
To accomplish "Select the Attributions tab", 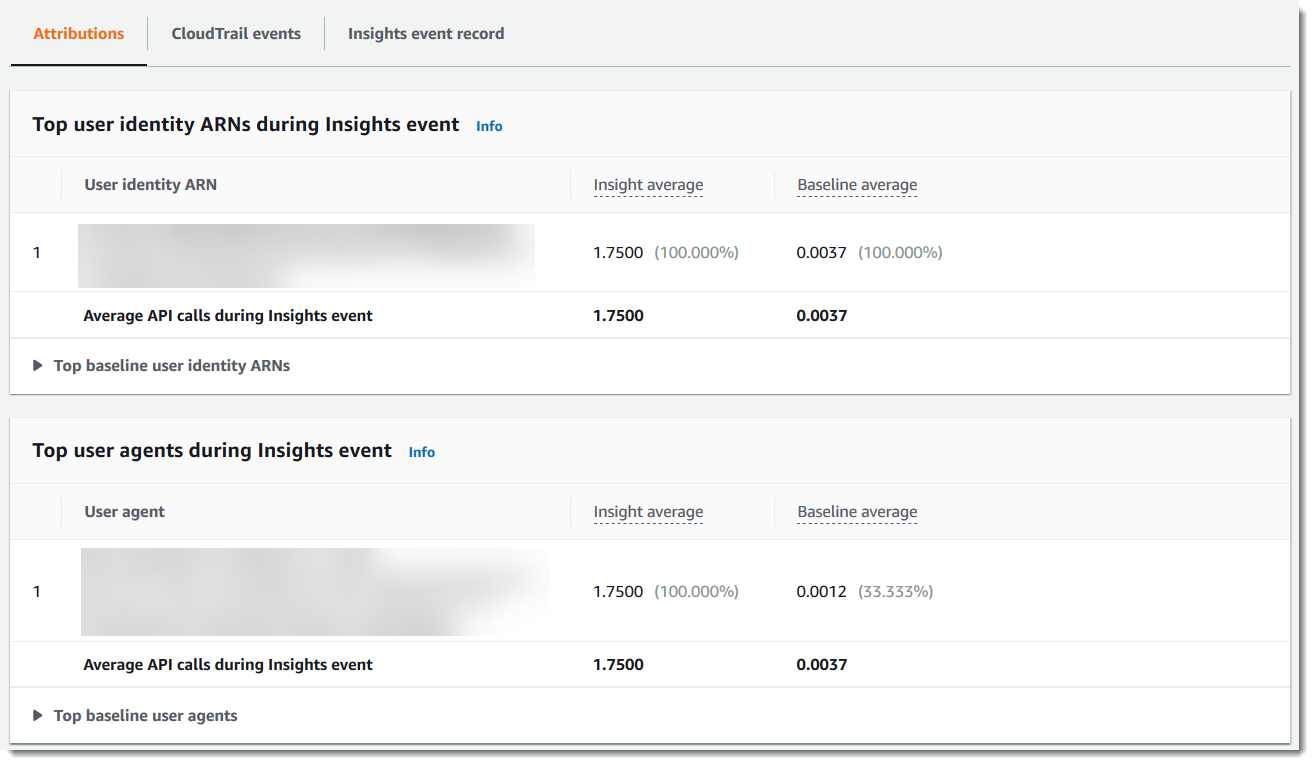I will pos(79,34).
